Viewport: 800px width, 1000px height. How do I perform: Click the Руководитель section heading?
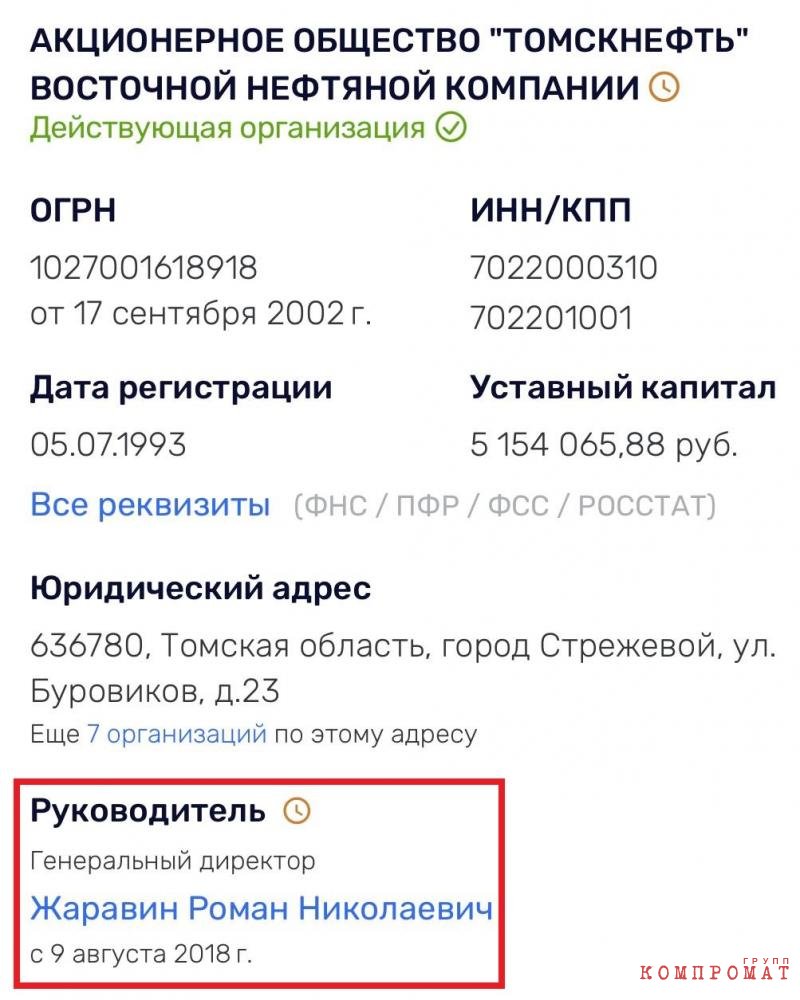click(147, 811)
